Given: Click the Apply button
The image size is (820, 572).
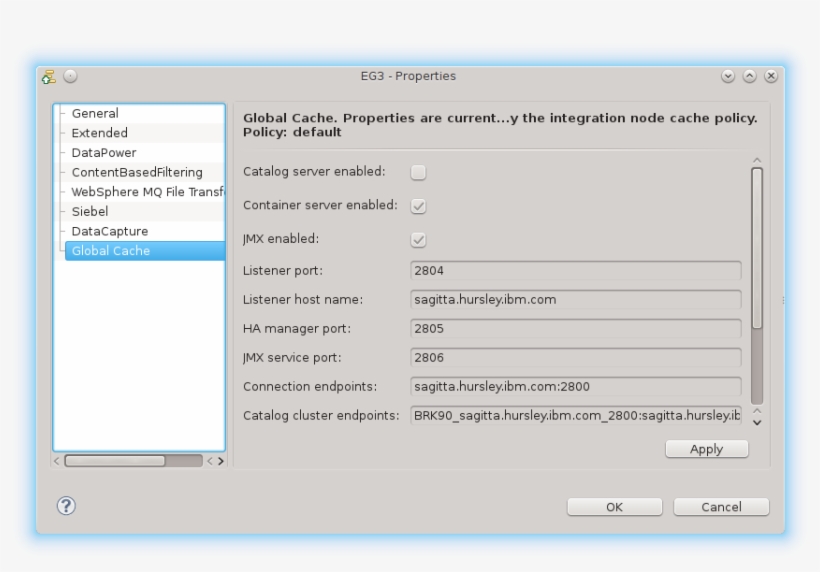Looking at the screenshot, I should point(706,450).
